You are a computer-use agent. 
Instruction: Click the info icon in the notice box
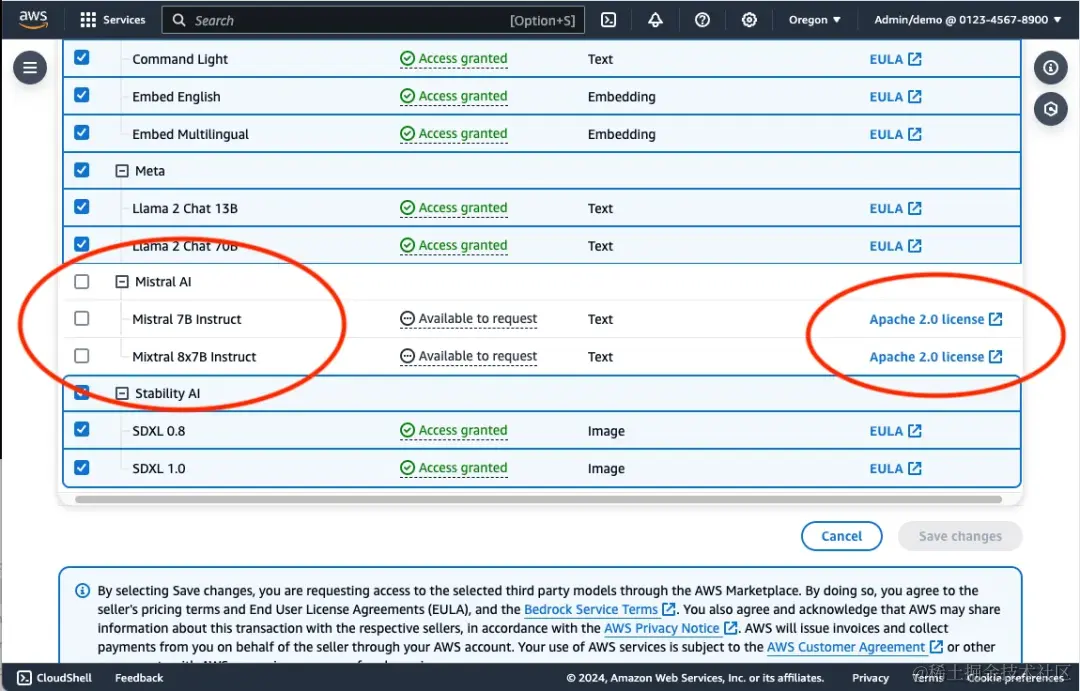click(82, 590)
